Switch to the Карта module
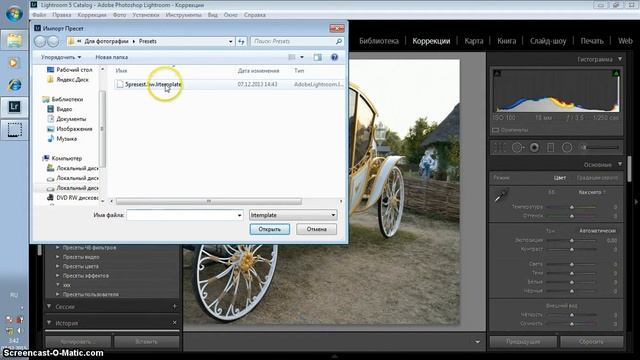 coord(473,41)
